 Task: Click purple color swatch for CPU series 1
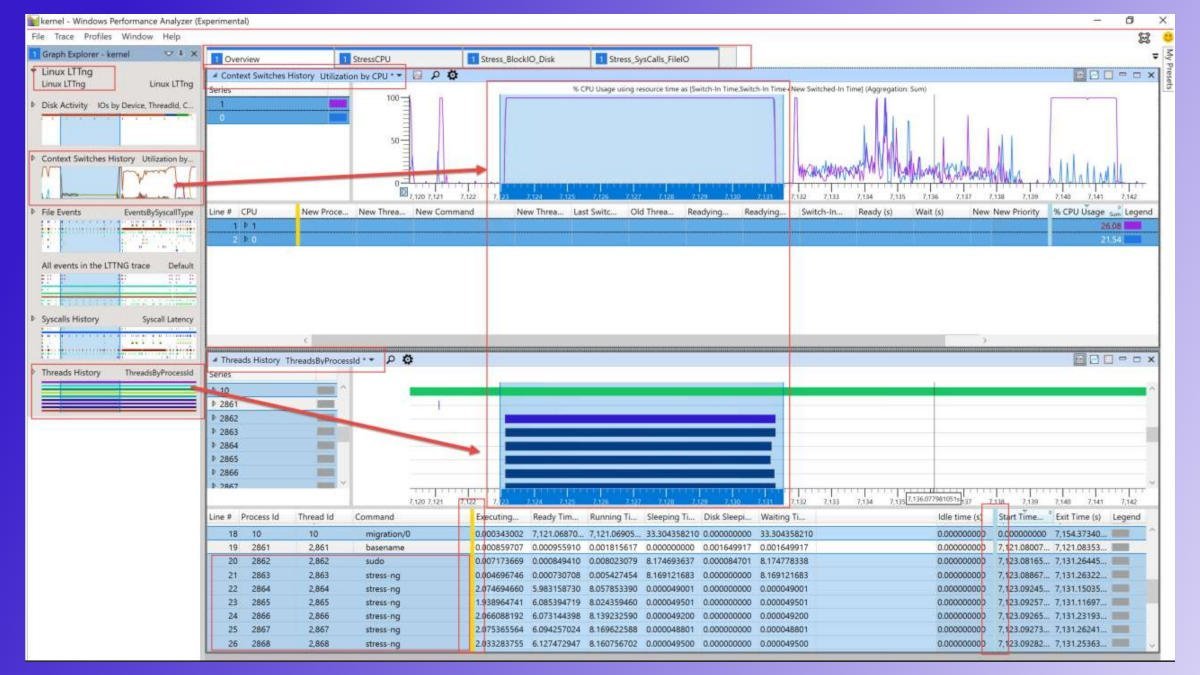(x=337, y=103)
